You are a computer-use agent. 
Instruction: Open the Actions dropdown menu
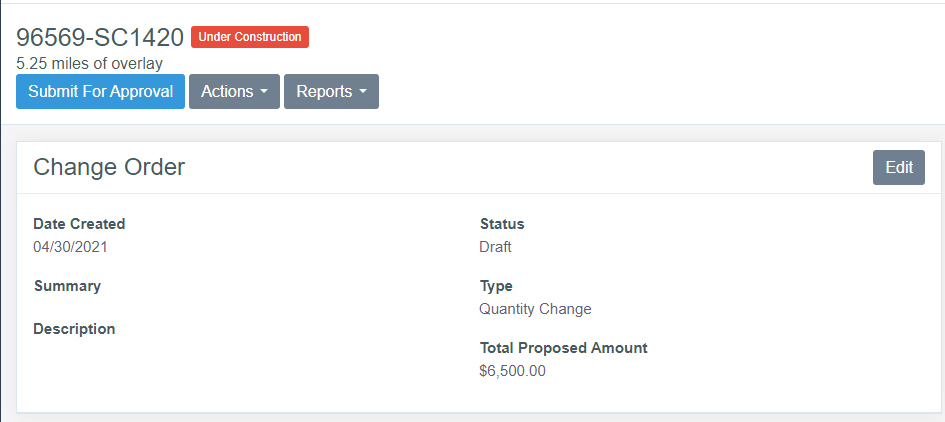point(234,91)
